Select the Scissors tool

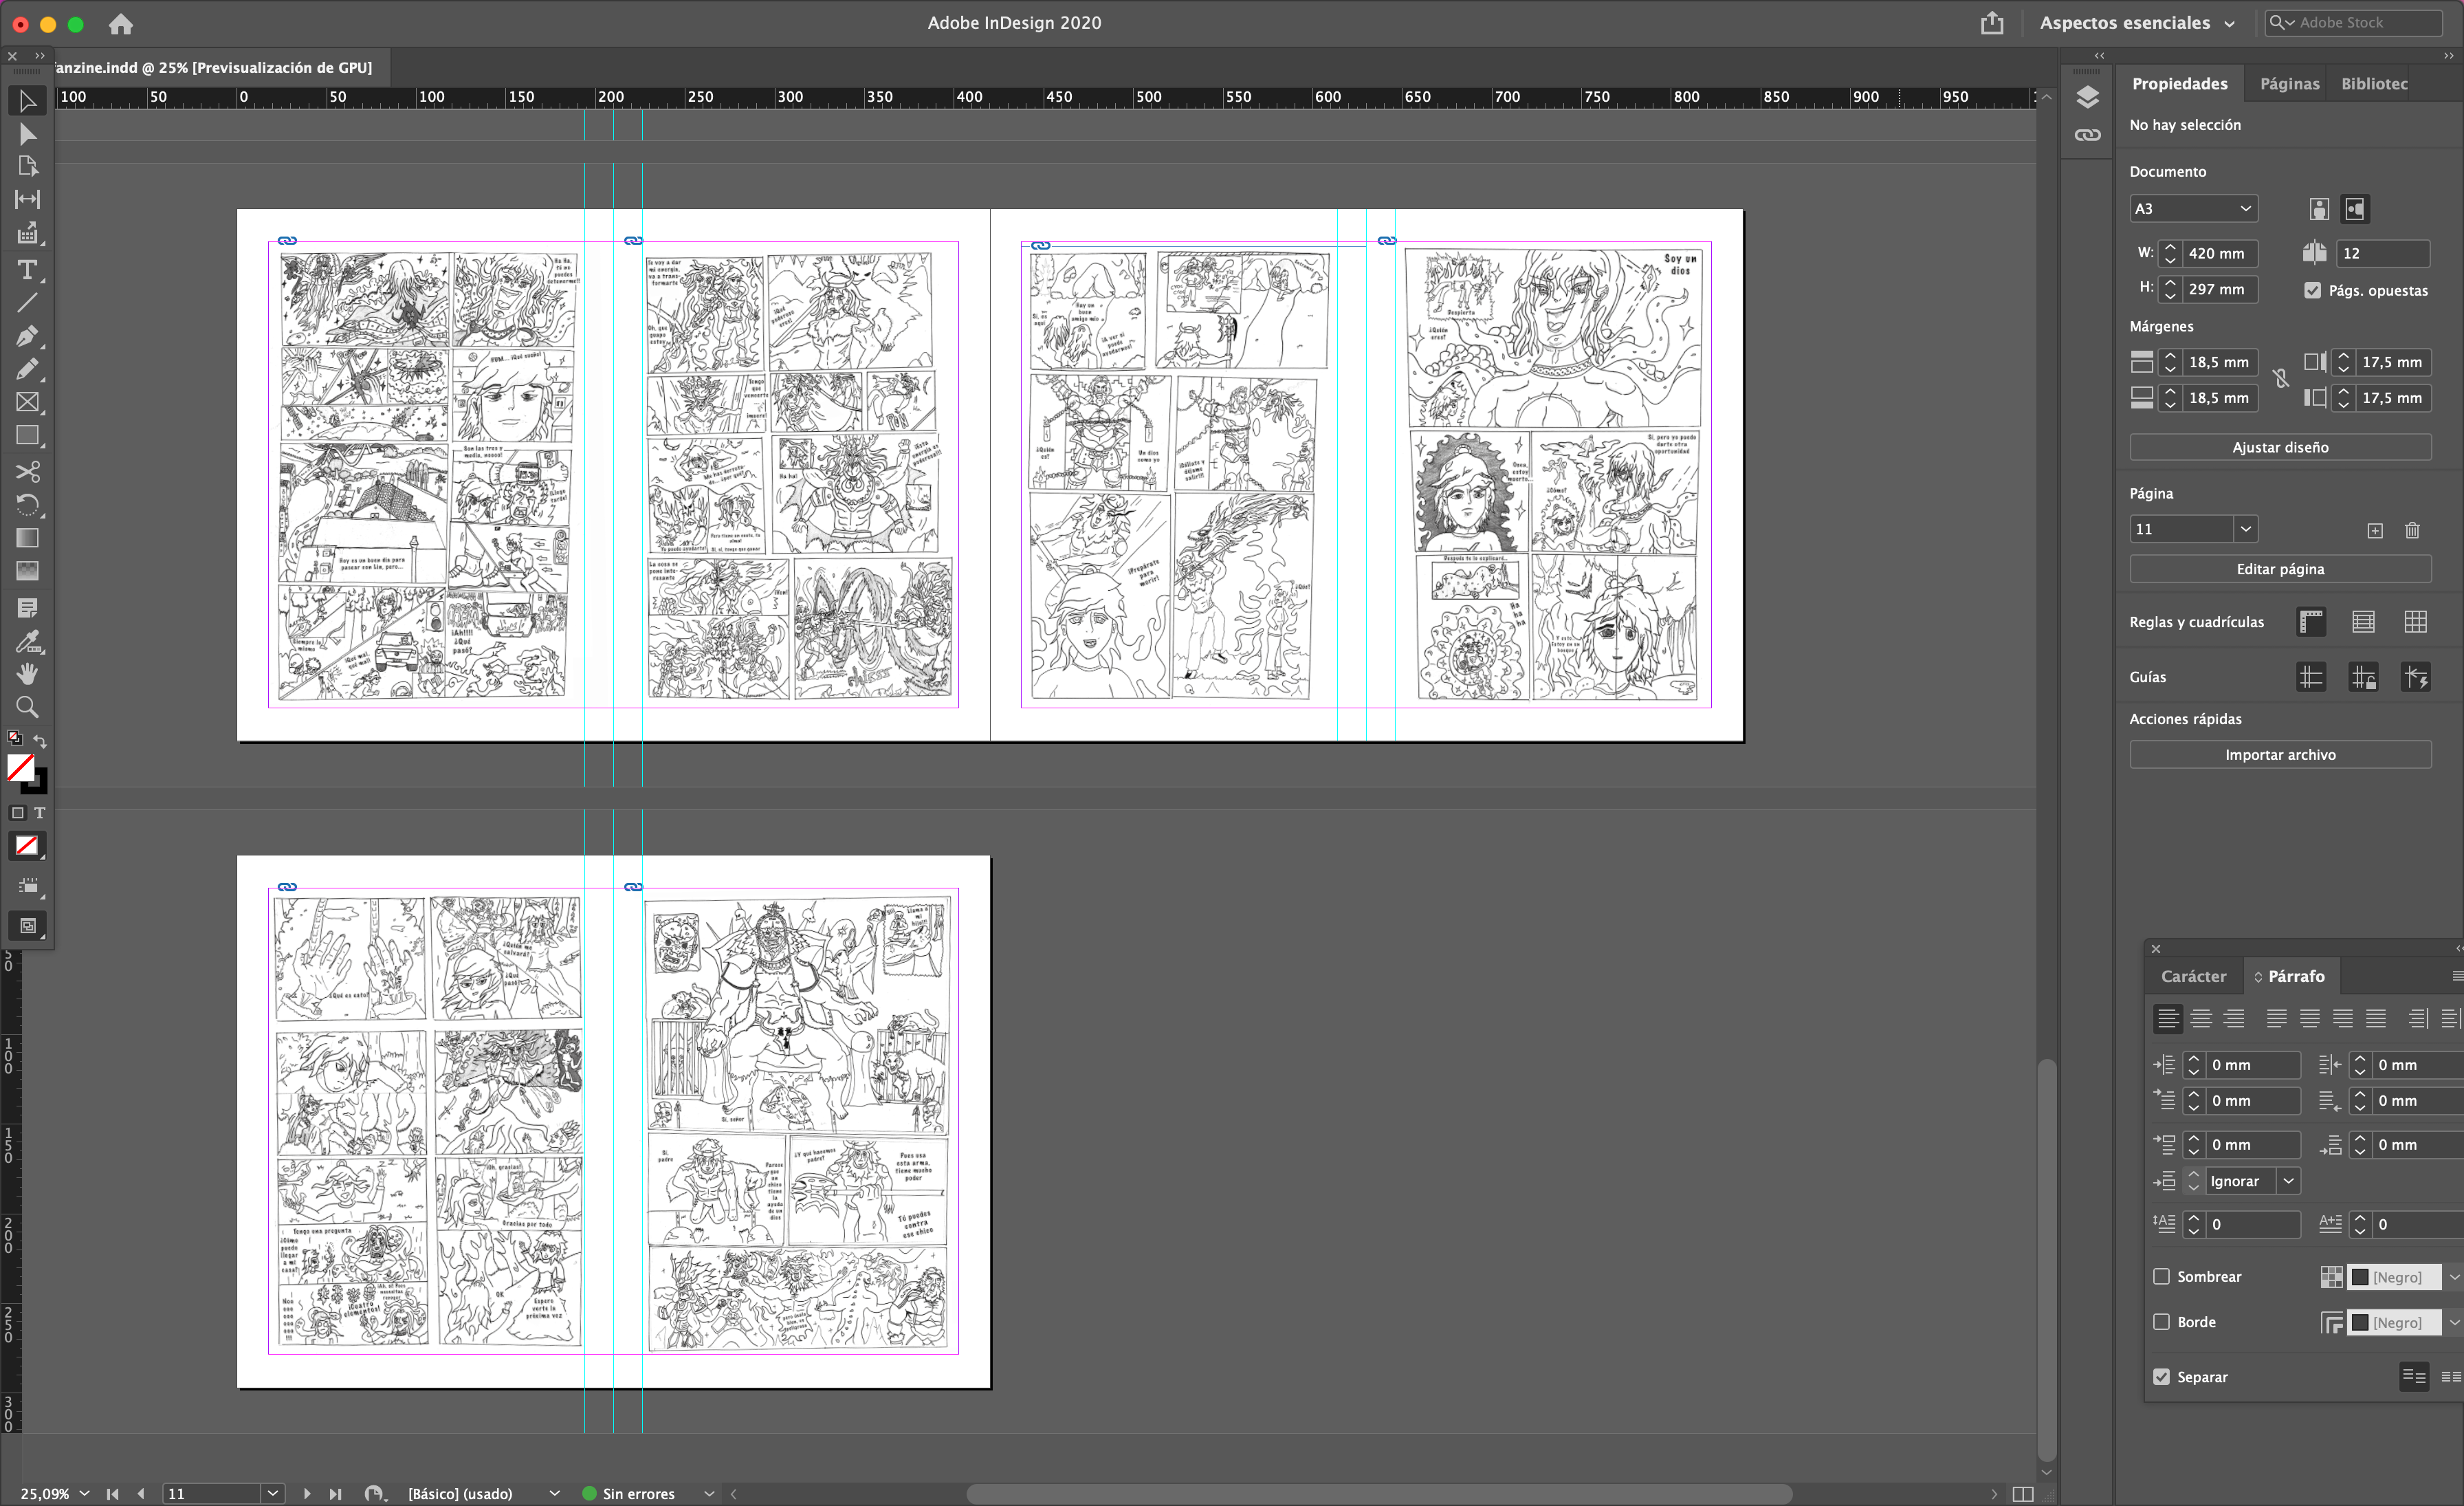(27, 471)
